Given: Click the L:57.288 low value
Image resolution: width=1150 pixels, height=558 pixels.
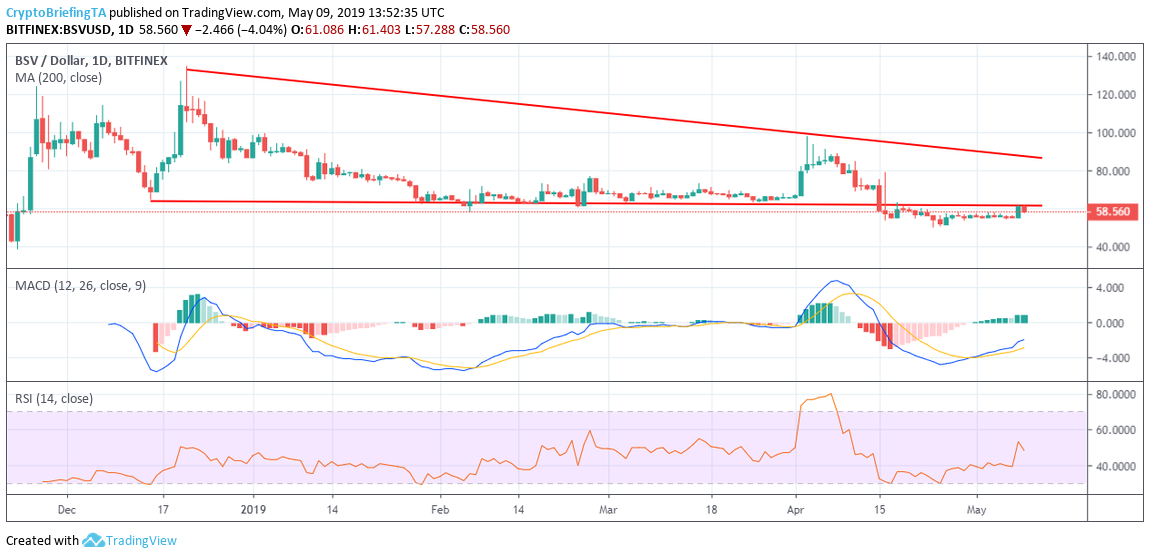Looking at the screenshot, I should coord(428,30).
